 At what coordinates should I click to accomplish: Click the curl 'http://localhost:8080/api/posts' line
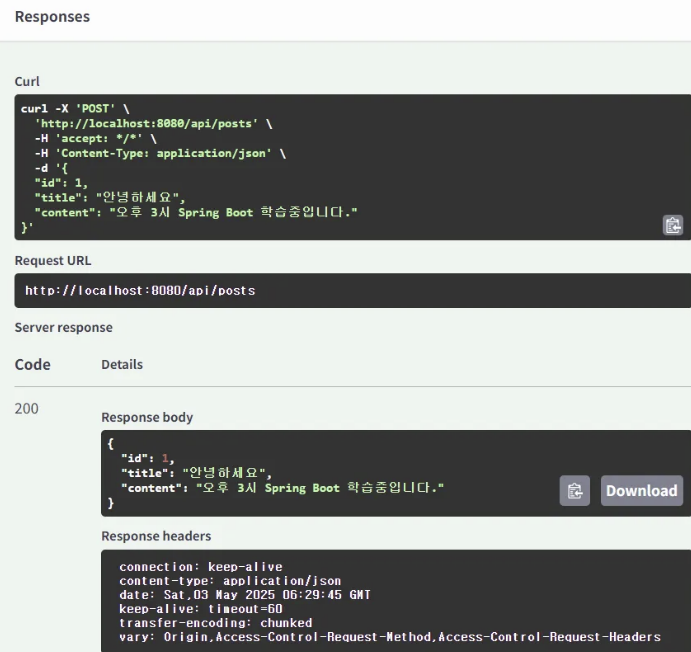pos(153,123)
